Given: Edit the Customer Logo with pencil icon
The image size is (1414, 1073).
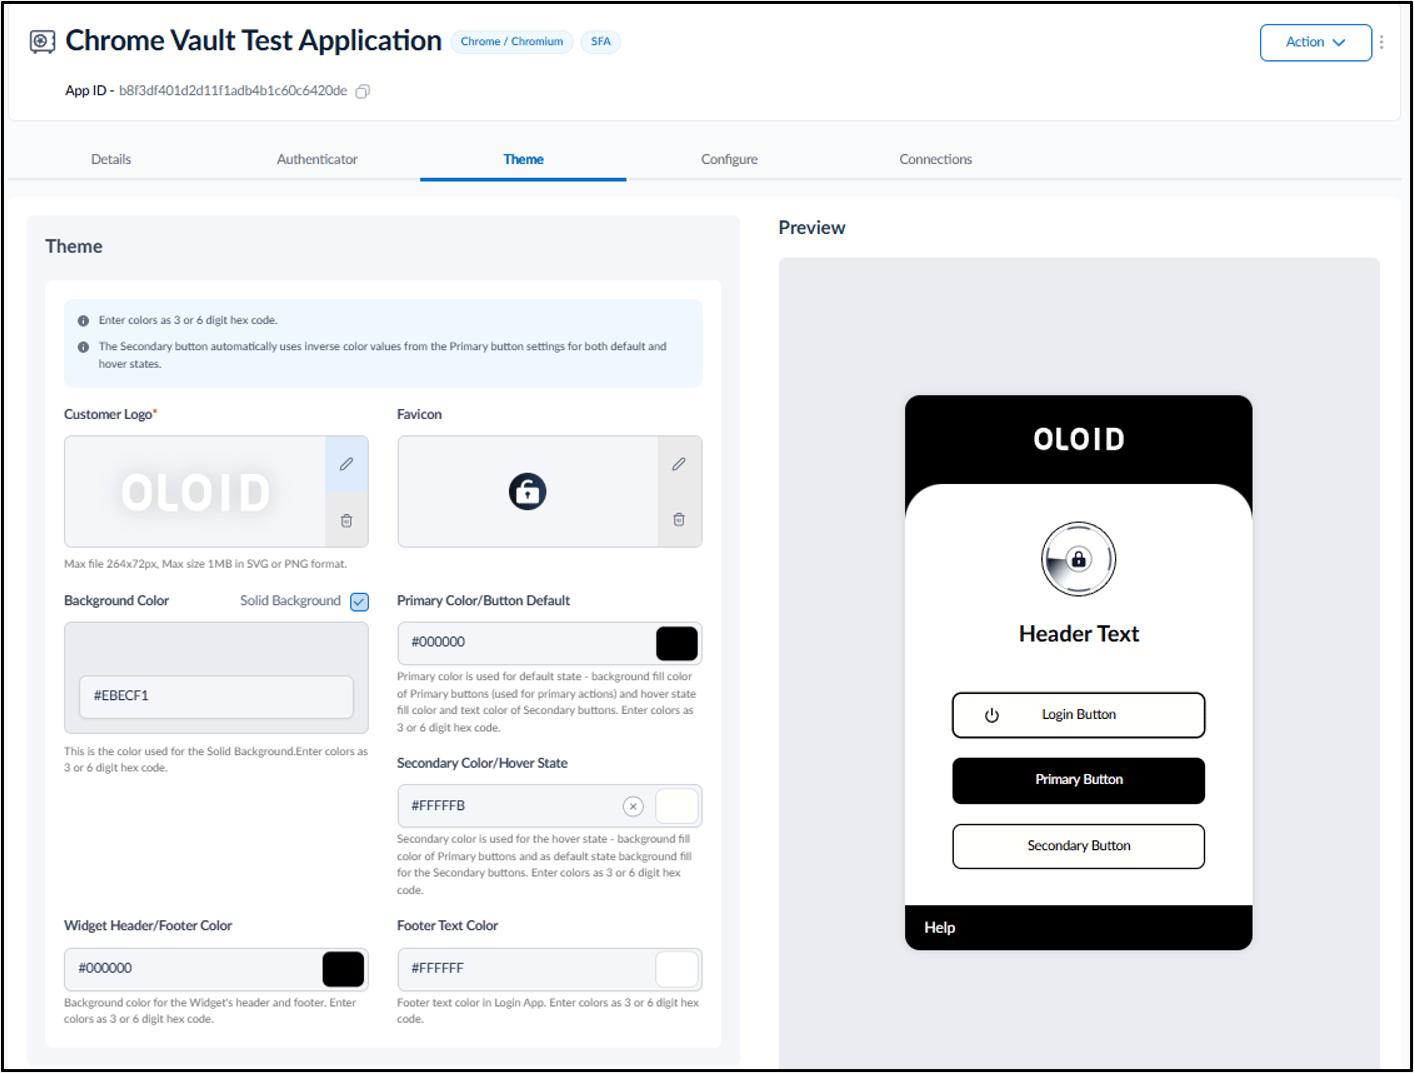Looking at the screenshot, I should click(346, 464).
